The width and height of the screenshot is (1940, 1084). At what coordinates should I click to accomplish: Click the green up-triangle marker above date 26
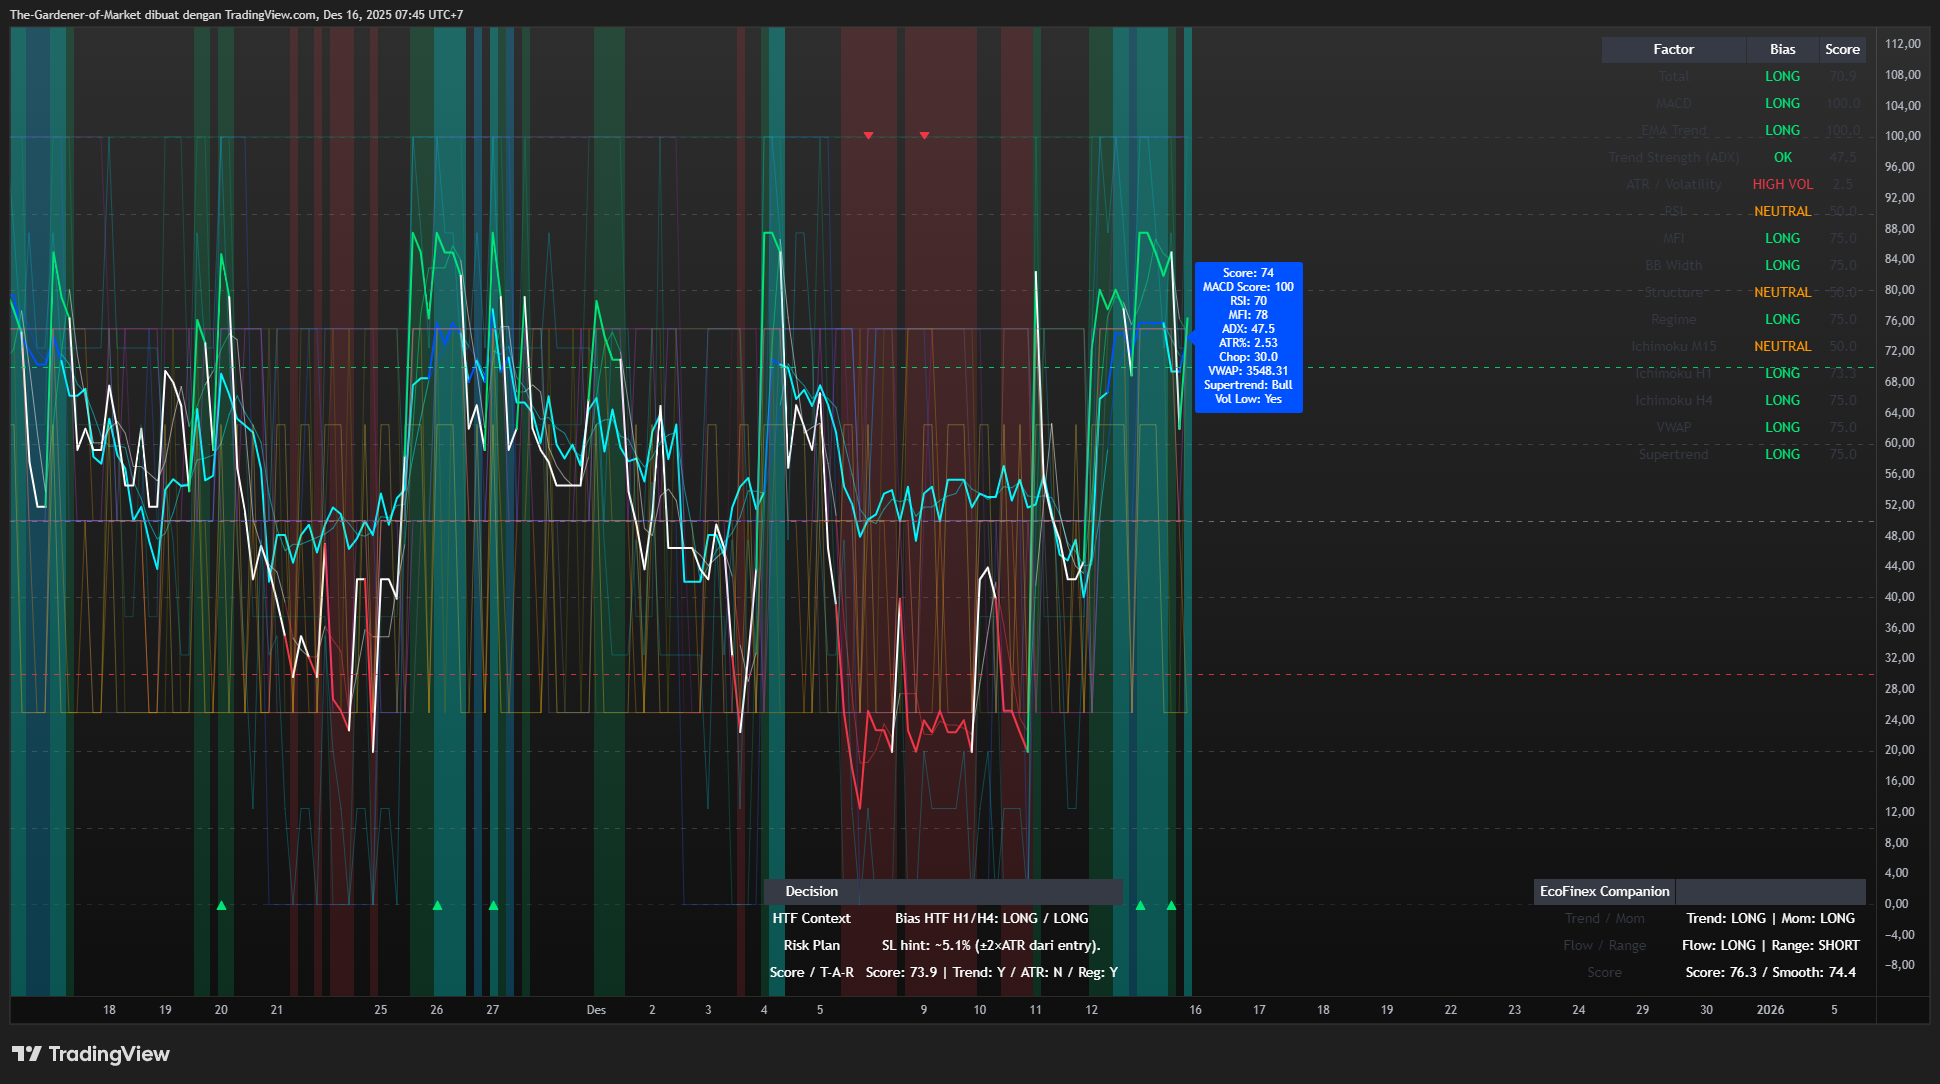tap(437, 905)
